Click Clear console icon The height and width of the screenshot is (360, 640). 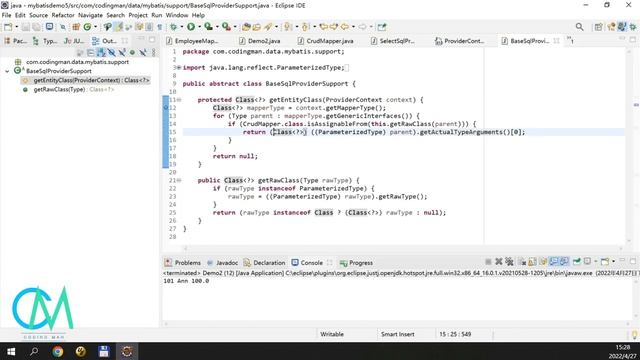522,262
